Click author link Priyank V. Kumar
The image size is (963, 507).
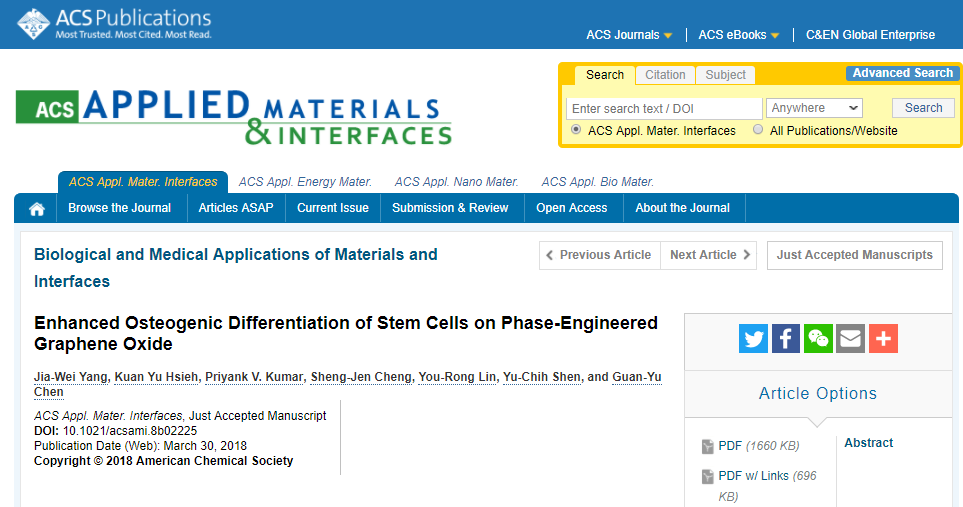254,377
